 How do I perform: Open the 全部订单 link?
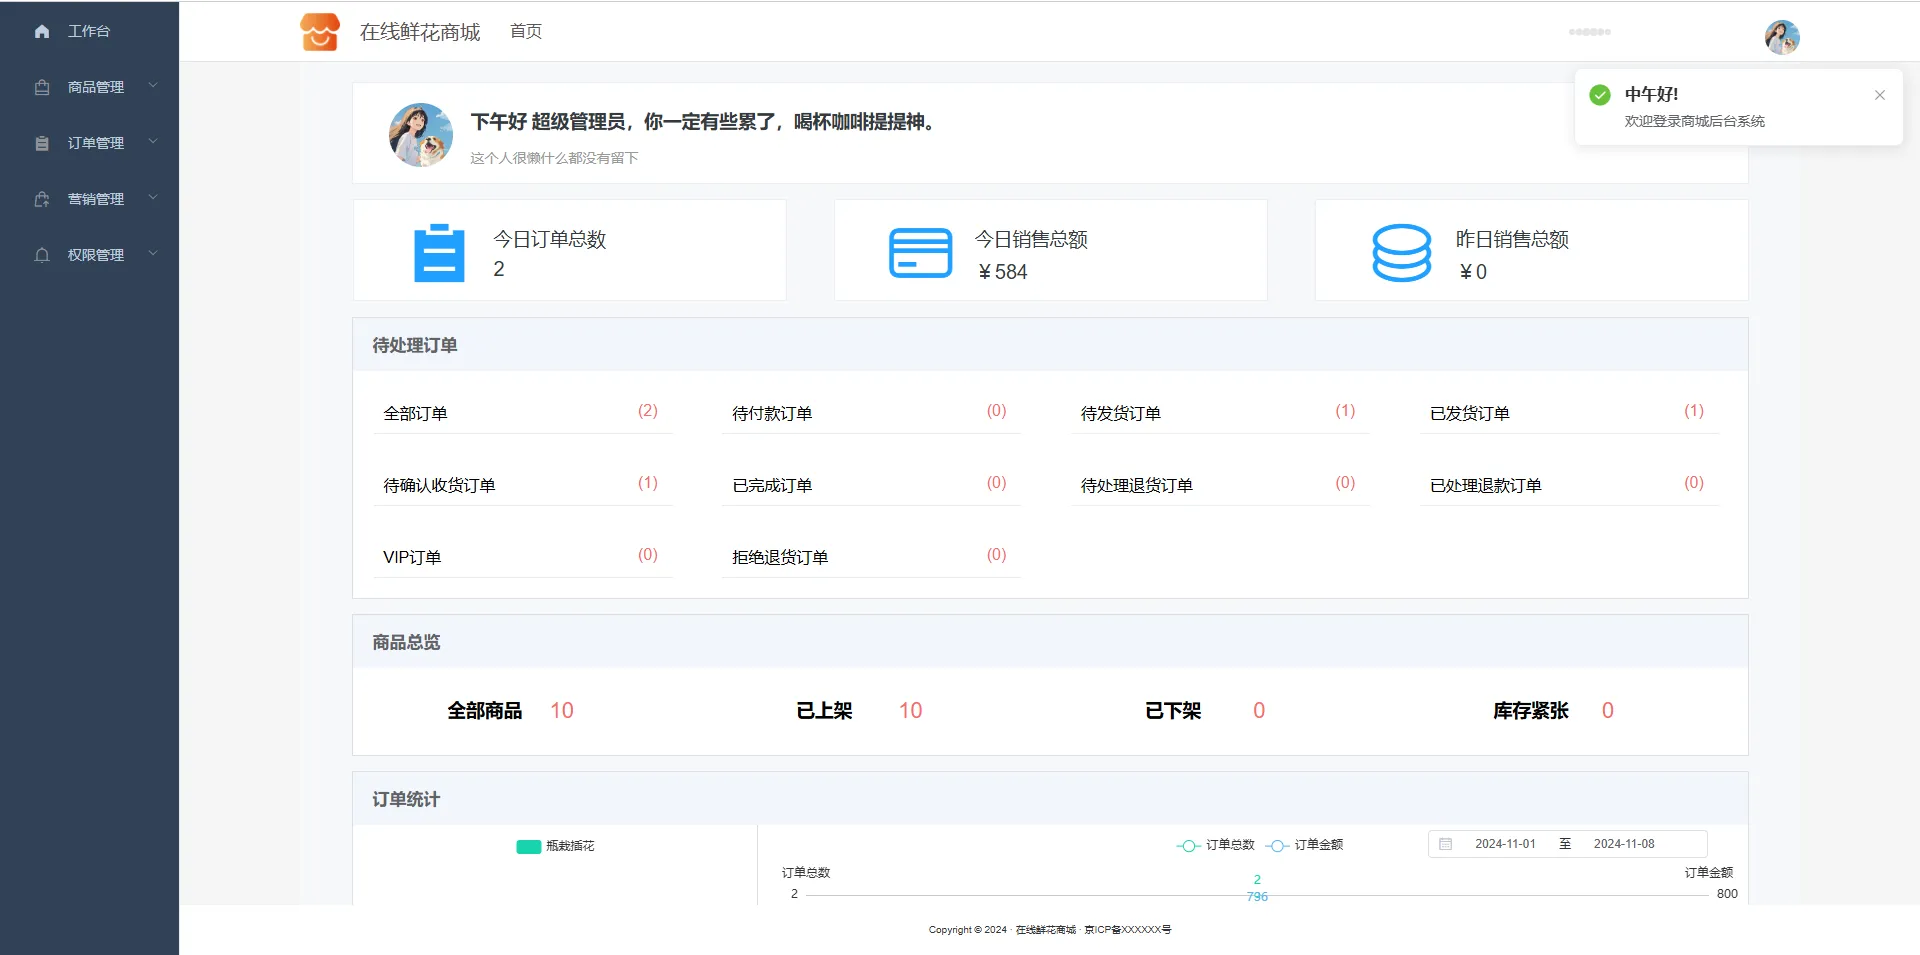[415, 413]
